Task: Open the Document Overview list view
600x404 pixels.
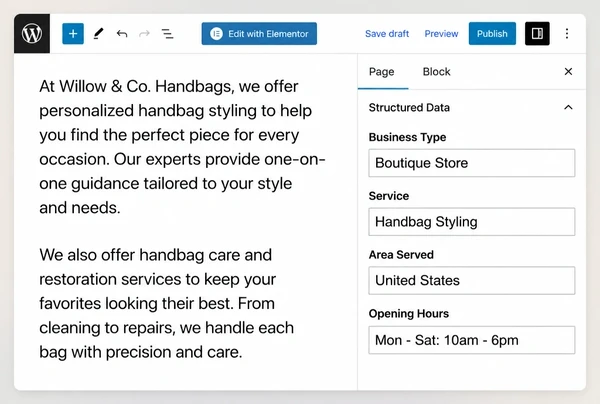Action: 167,34
